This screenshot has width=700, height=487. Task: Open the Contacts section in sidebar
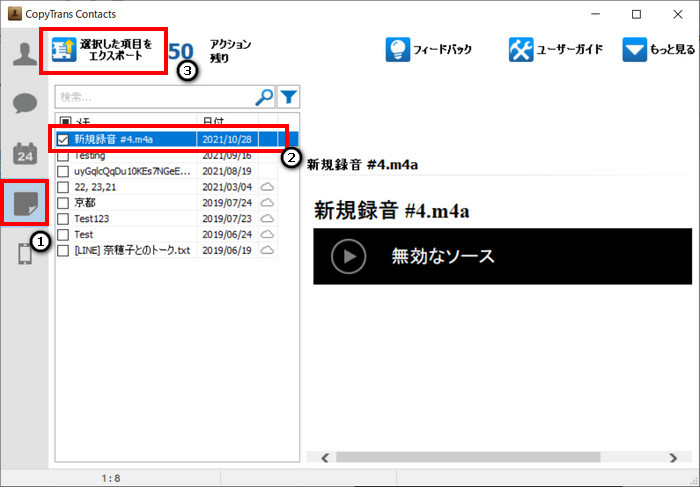(x=25, y=54)
